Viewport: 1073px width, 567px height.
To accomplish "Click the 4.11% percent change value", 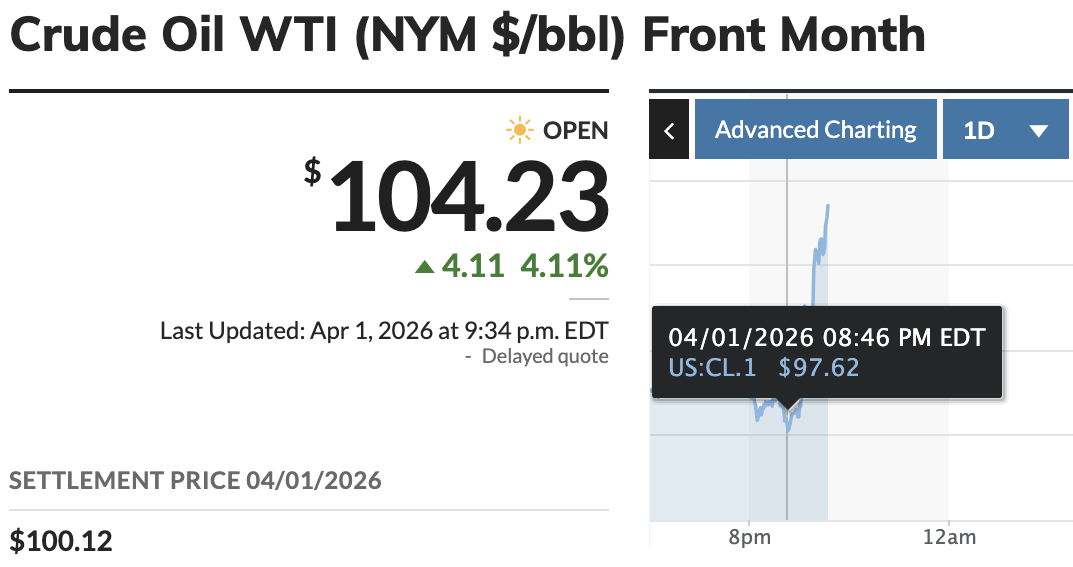I will (x=563, y=266).
